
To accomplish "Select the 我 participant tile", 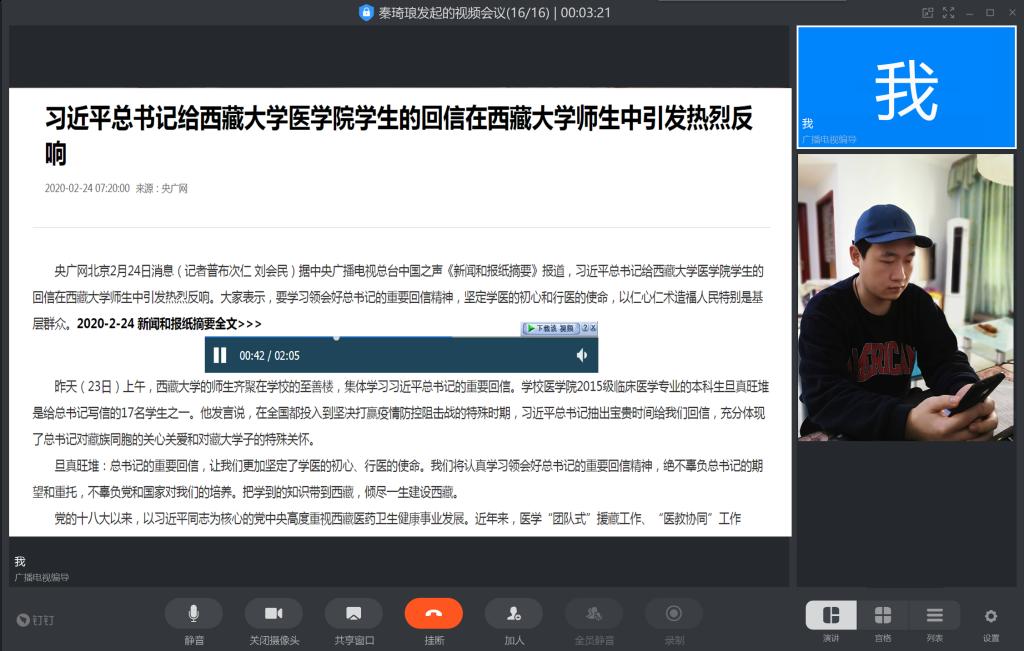I will (906, 87).
